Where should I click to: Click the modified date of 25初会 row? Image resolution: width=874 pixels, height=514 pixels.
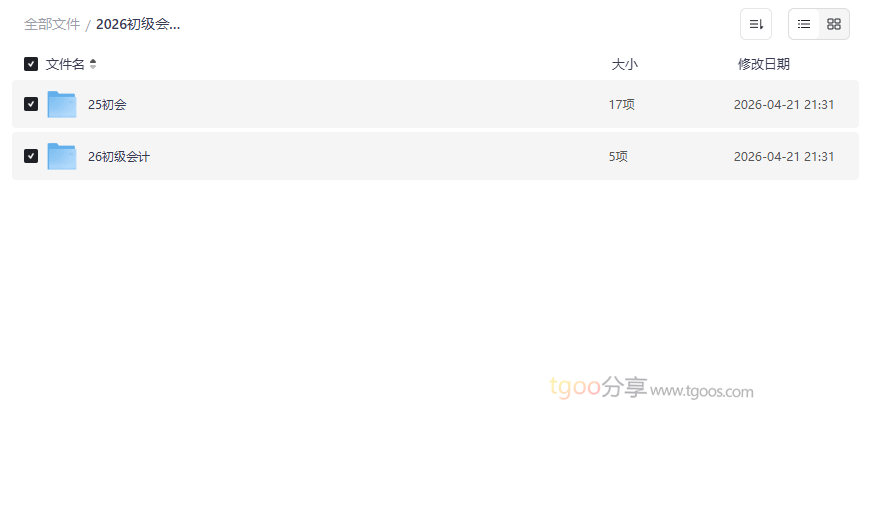[783, 104]
